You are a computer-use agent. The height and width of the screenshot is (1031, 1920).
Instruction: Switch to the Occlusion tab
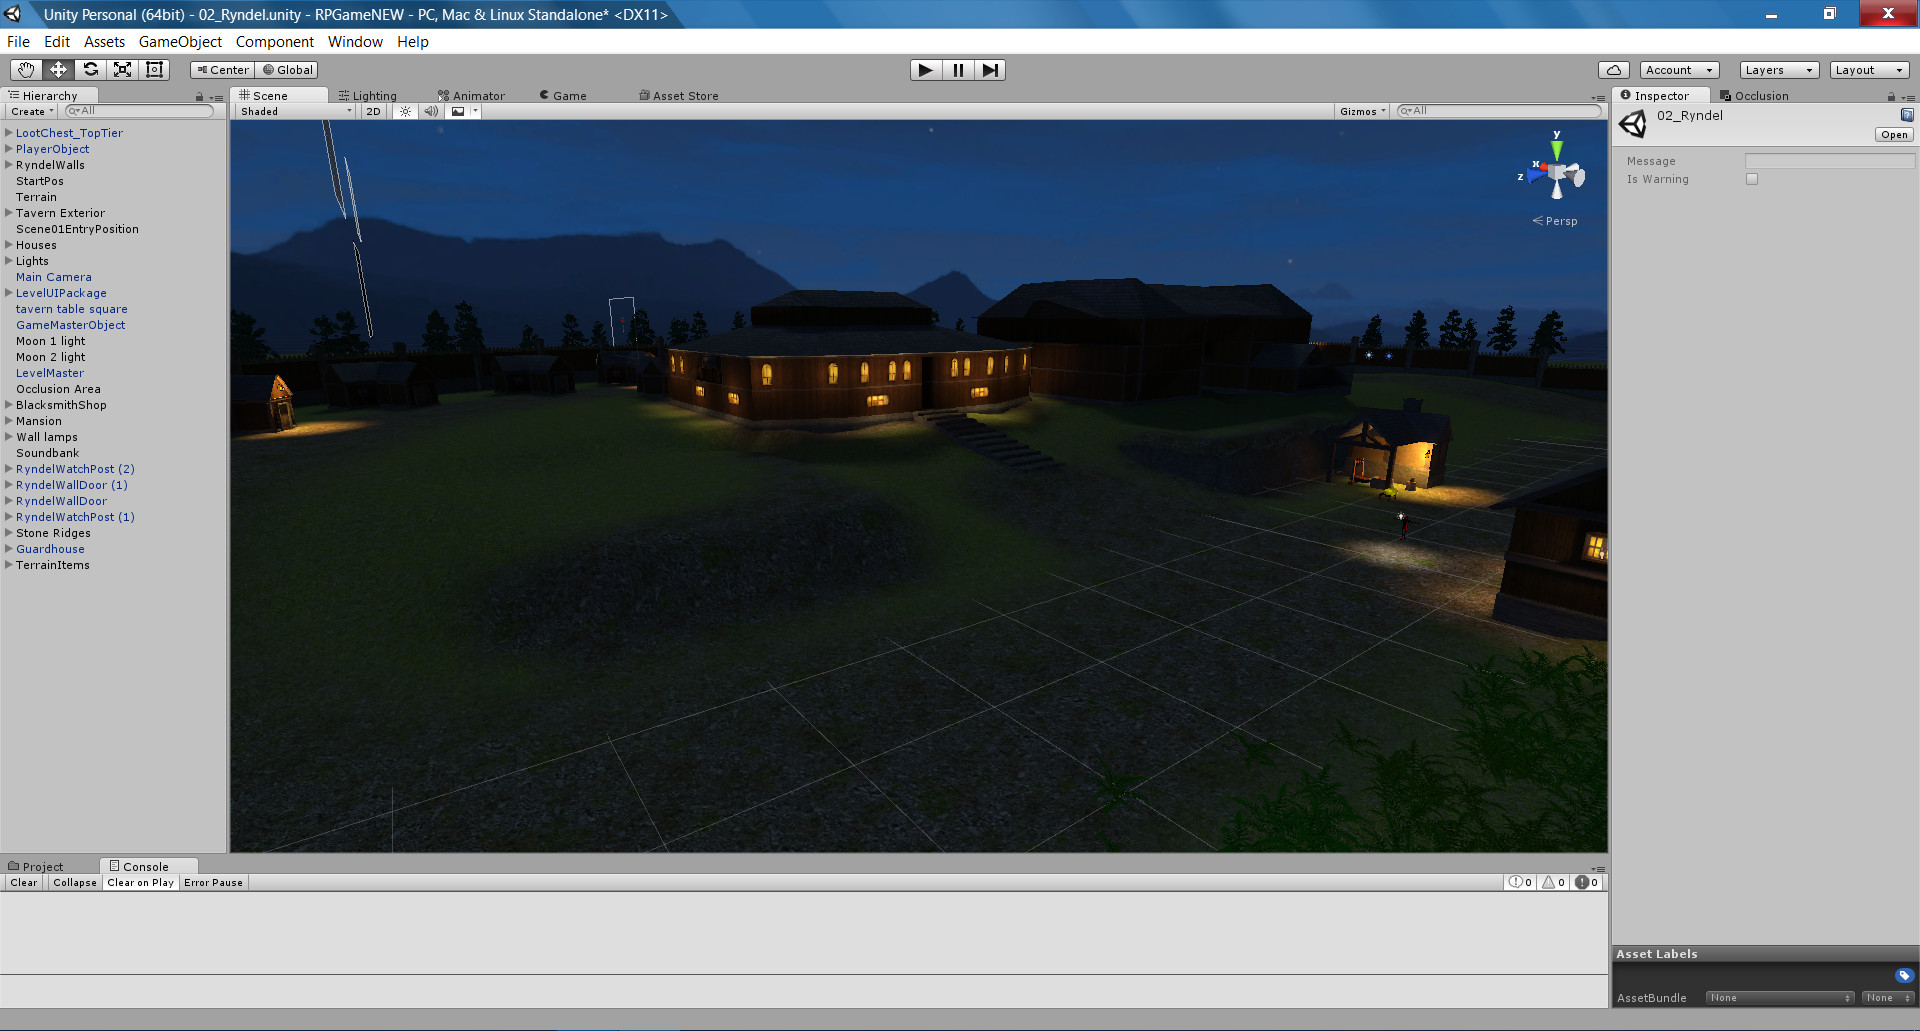point(1754,96)
